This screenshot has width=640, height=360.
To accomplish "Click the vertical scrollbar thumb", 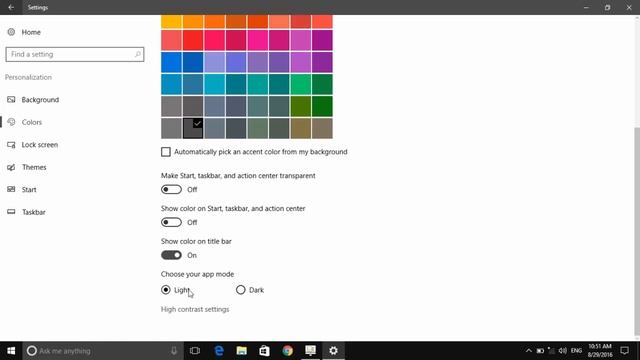I will pyautogui.click(x=637, y=231).
